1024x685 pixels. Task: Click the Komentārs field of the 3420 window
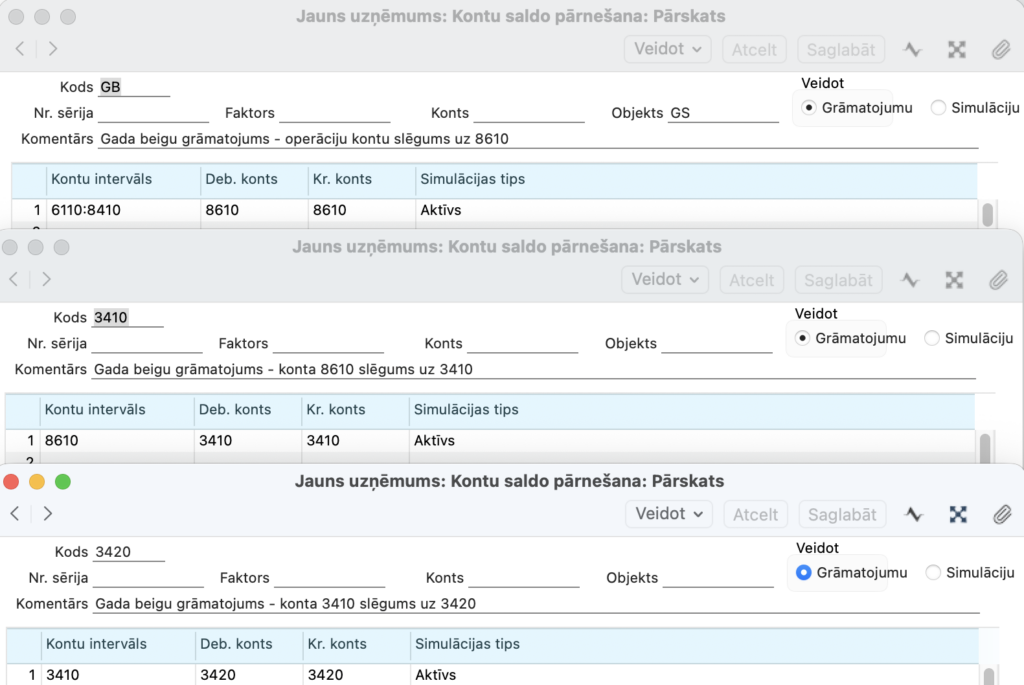pyautogui.click(x=537, y=603)
